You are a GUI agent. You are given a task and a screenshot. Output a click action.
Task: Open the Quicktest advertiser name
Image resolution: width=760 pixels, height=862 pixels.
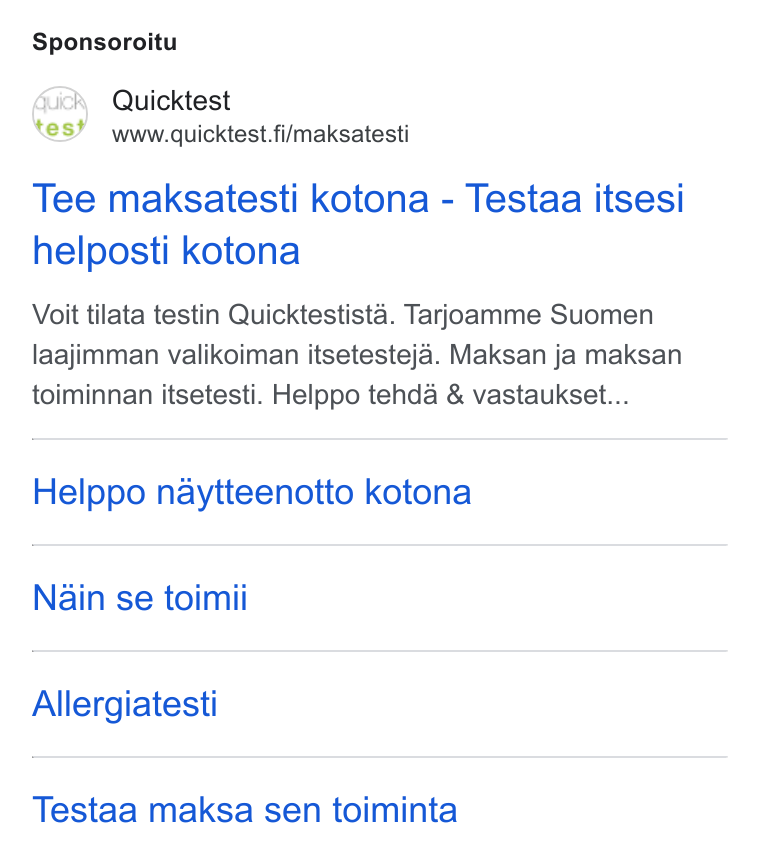171,101
